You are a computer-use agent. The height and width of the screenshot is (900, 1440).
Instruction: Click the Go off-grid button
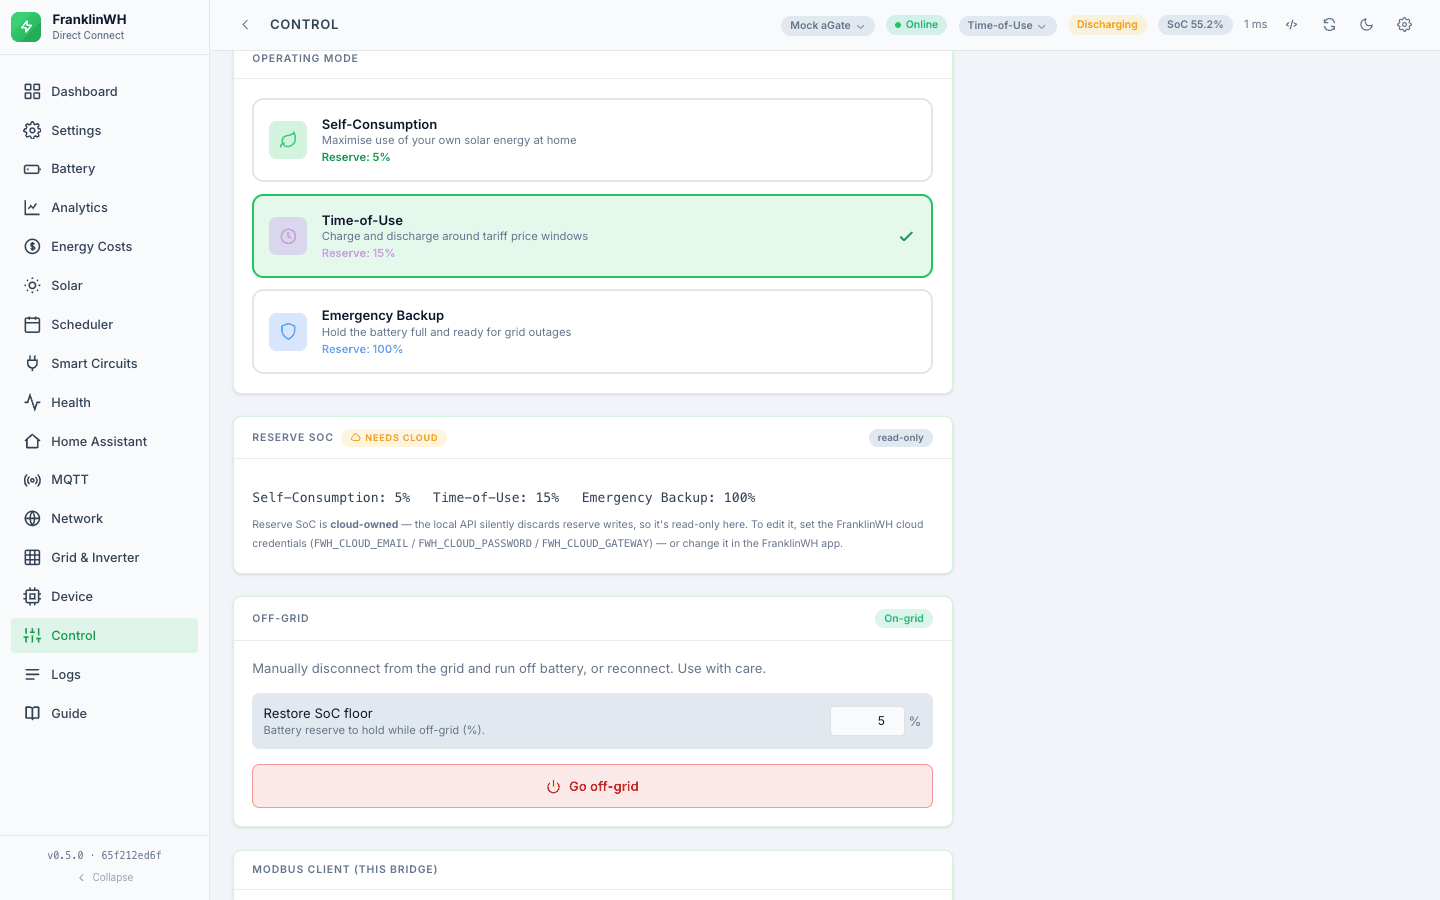click(592, 787)
